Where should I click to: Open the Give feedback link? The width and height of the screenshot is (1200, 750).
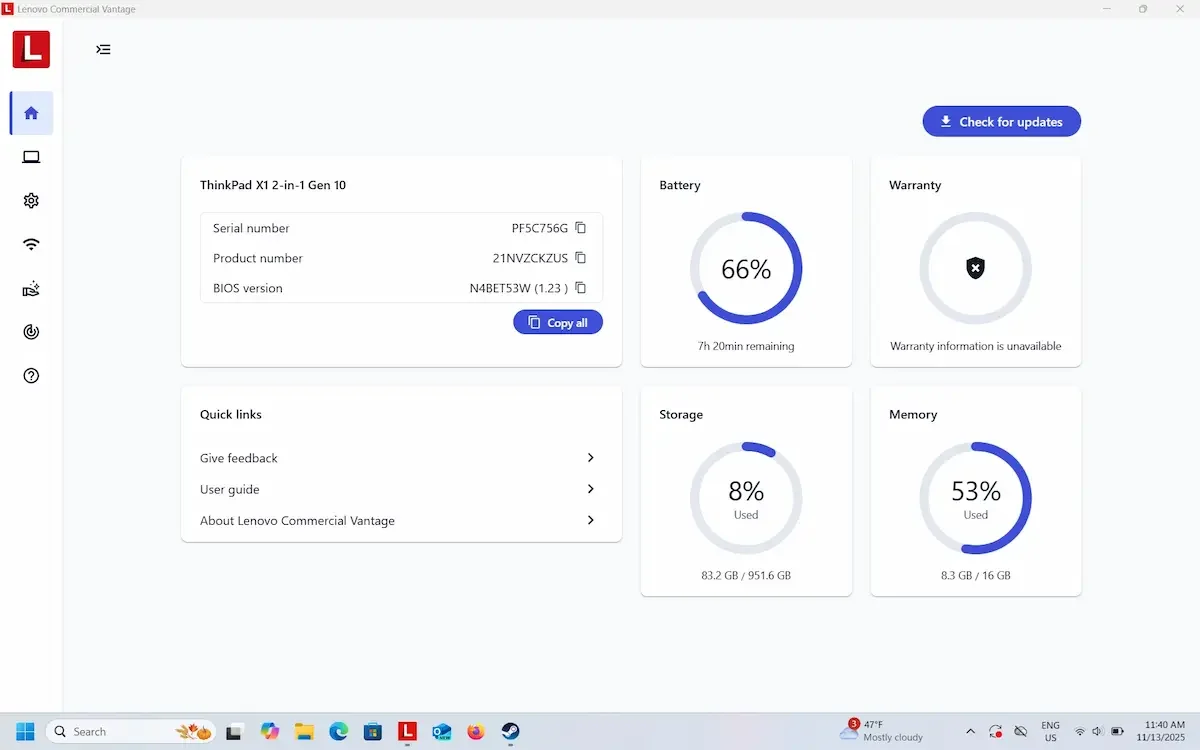click(x=239, y=458)
